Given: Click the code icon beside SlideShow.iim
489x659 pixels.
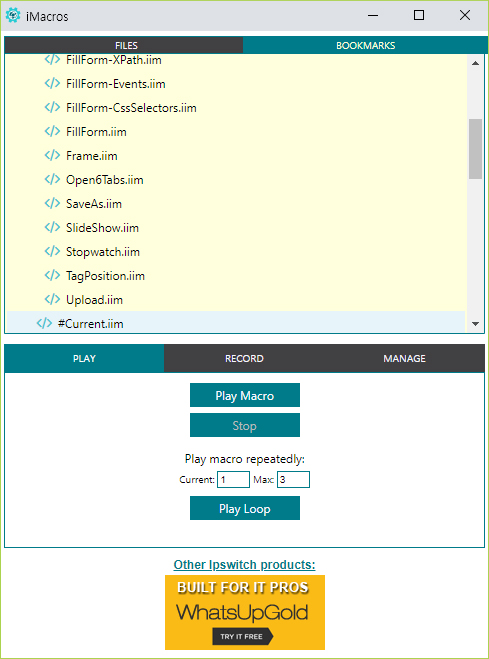Looking at the screenshot, I should pos(52,227).
